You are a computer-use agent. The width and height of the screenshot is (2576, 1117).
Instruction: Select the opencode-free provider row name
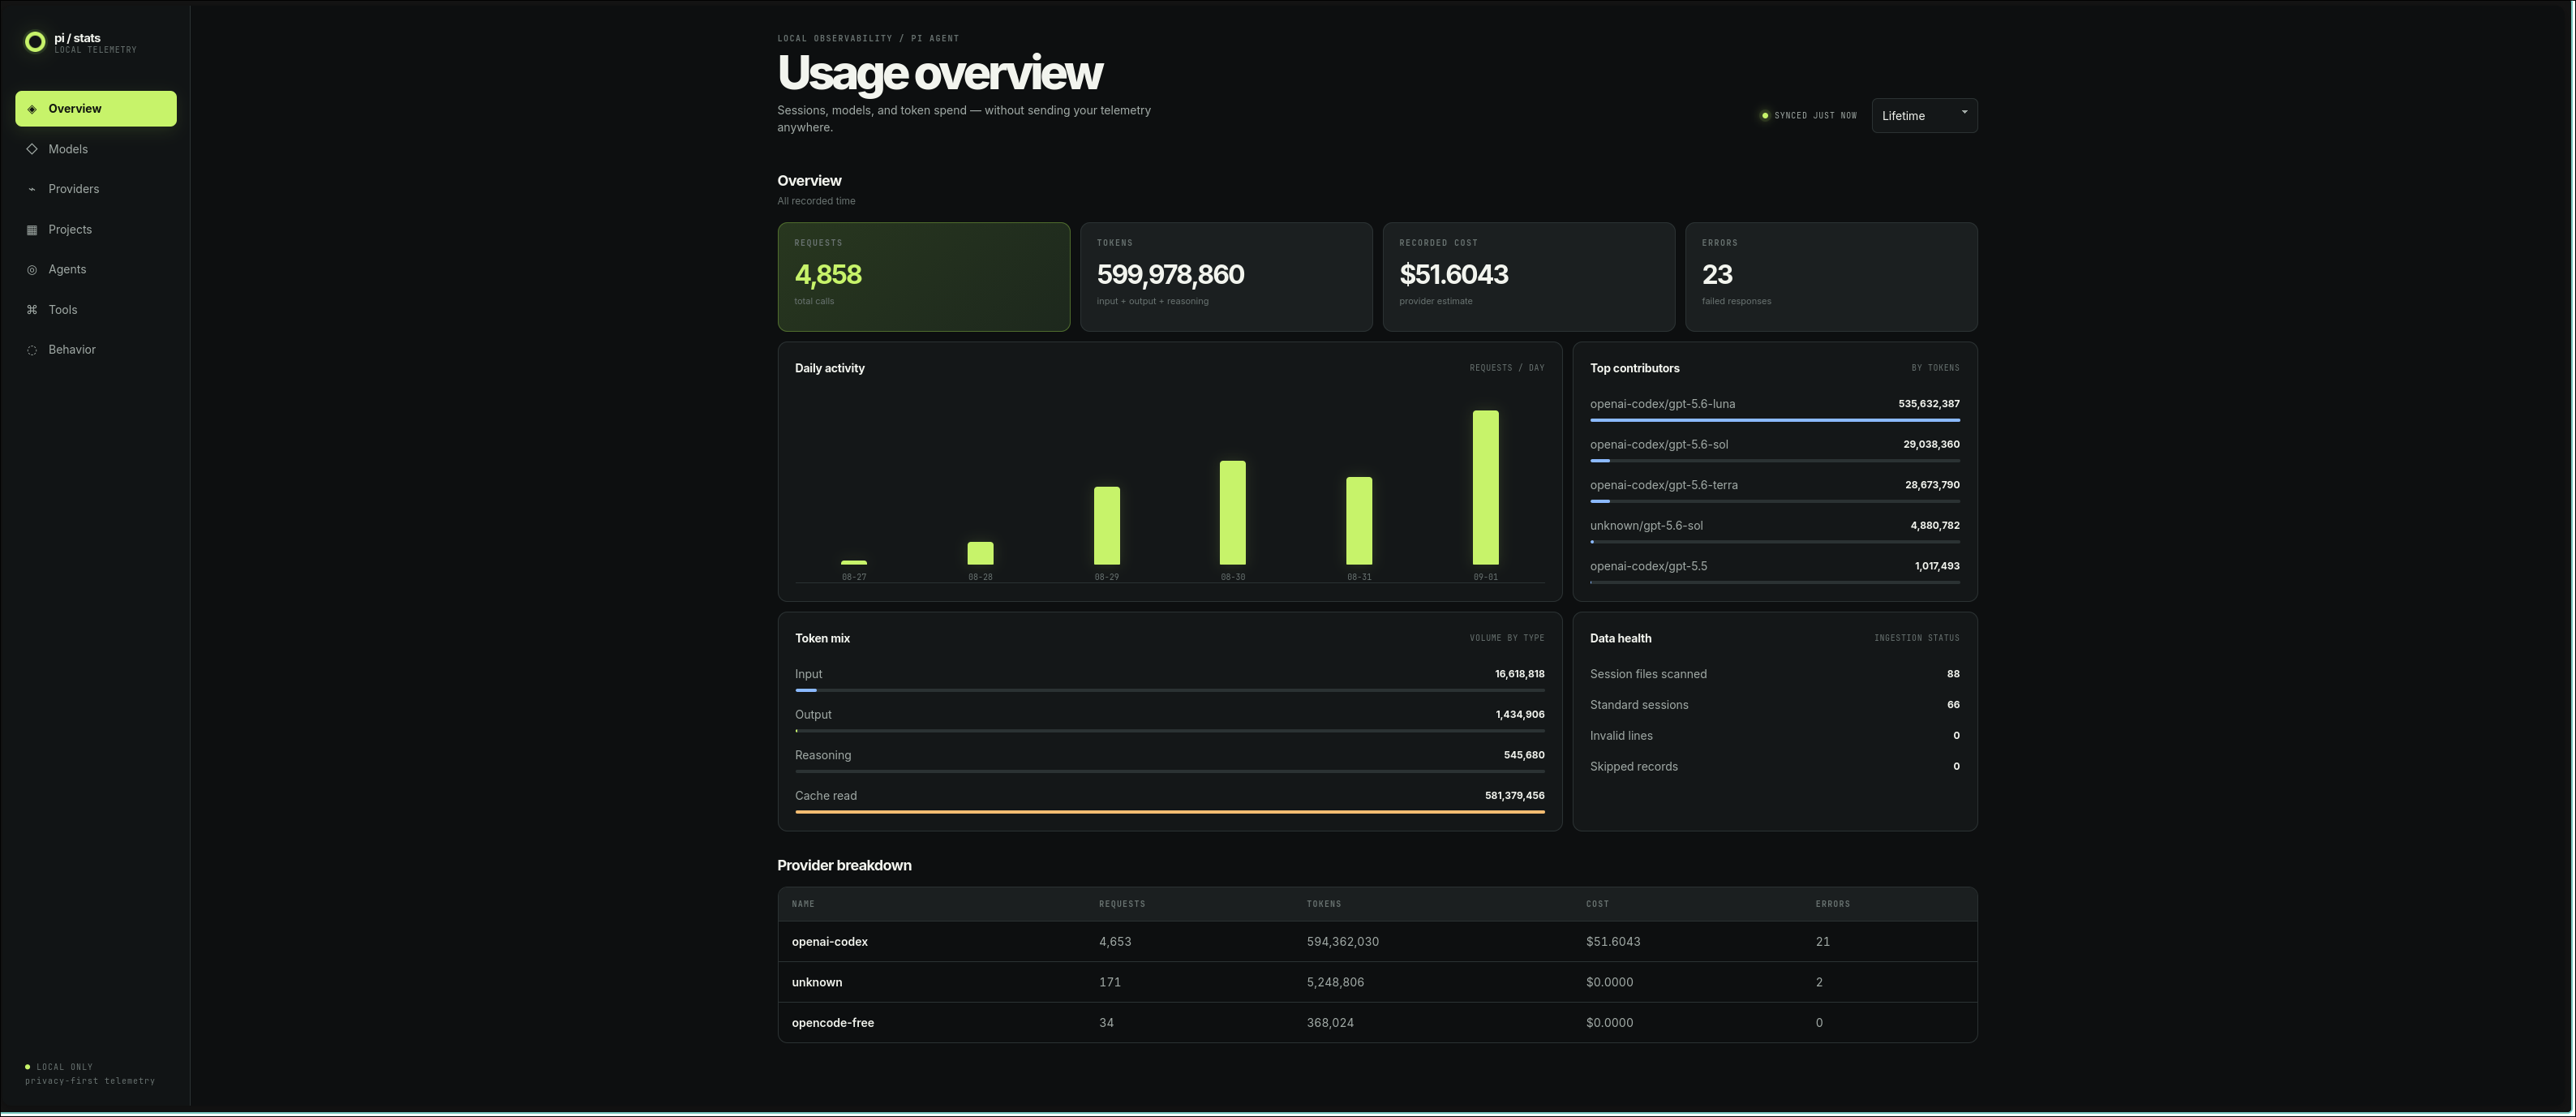tap(833, 1023)
